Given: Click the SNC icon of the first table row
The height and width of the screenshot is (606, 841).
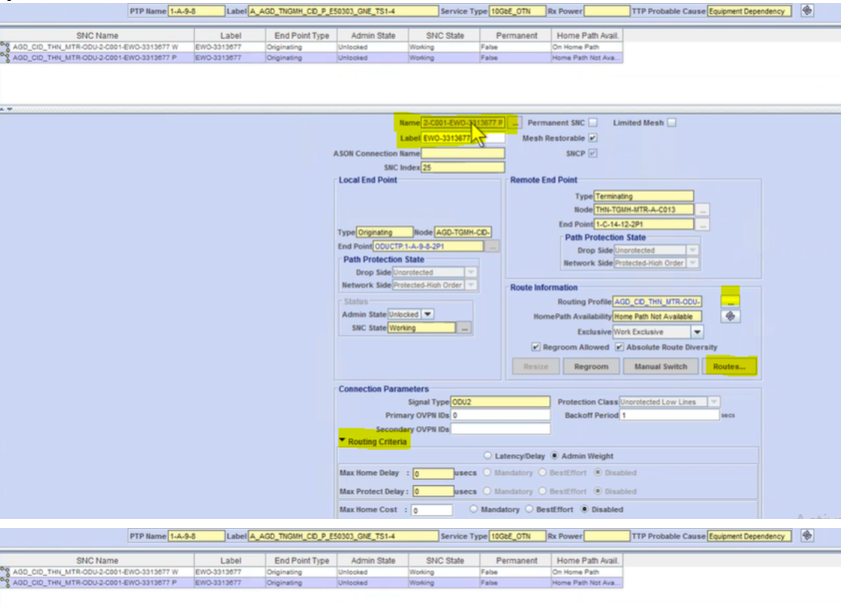Looking at the screenshot, I should click(x=6, y=47).
